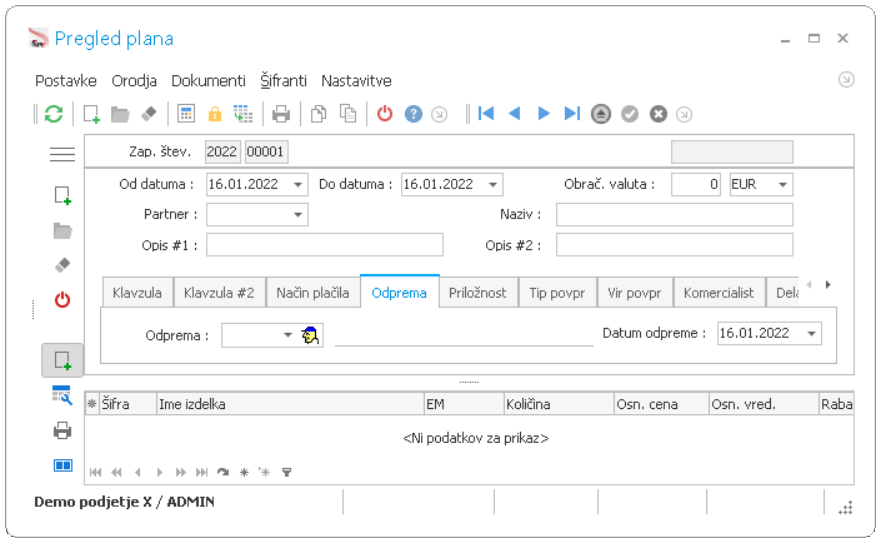Create a new document from the top toolbar

[x=91, y=114]
